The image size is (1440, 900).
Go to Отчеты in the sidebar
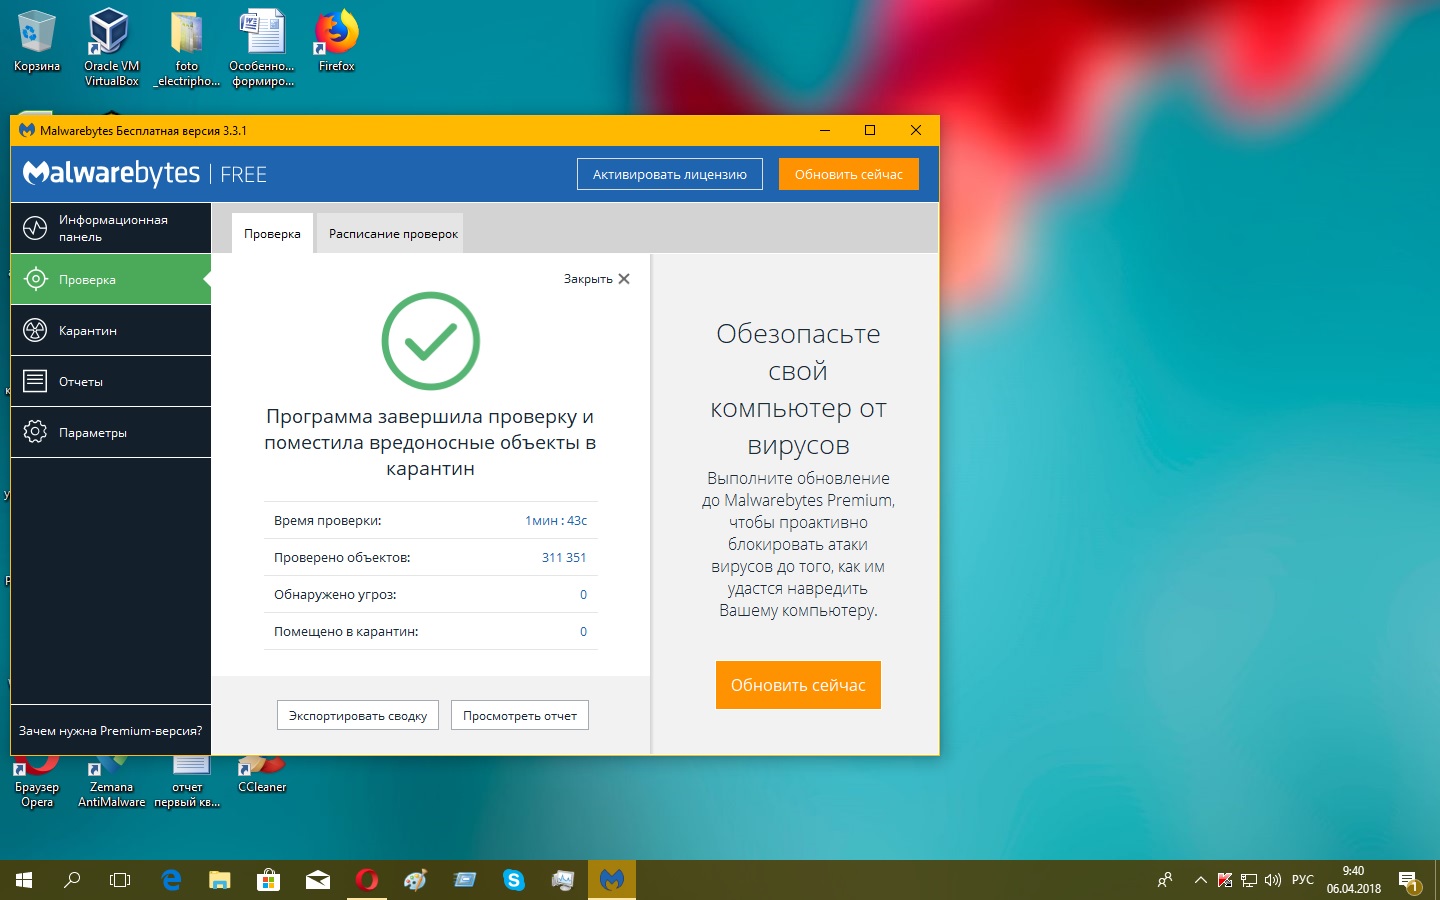point(111,381)
